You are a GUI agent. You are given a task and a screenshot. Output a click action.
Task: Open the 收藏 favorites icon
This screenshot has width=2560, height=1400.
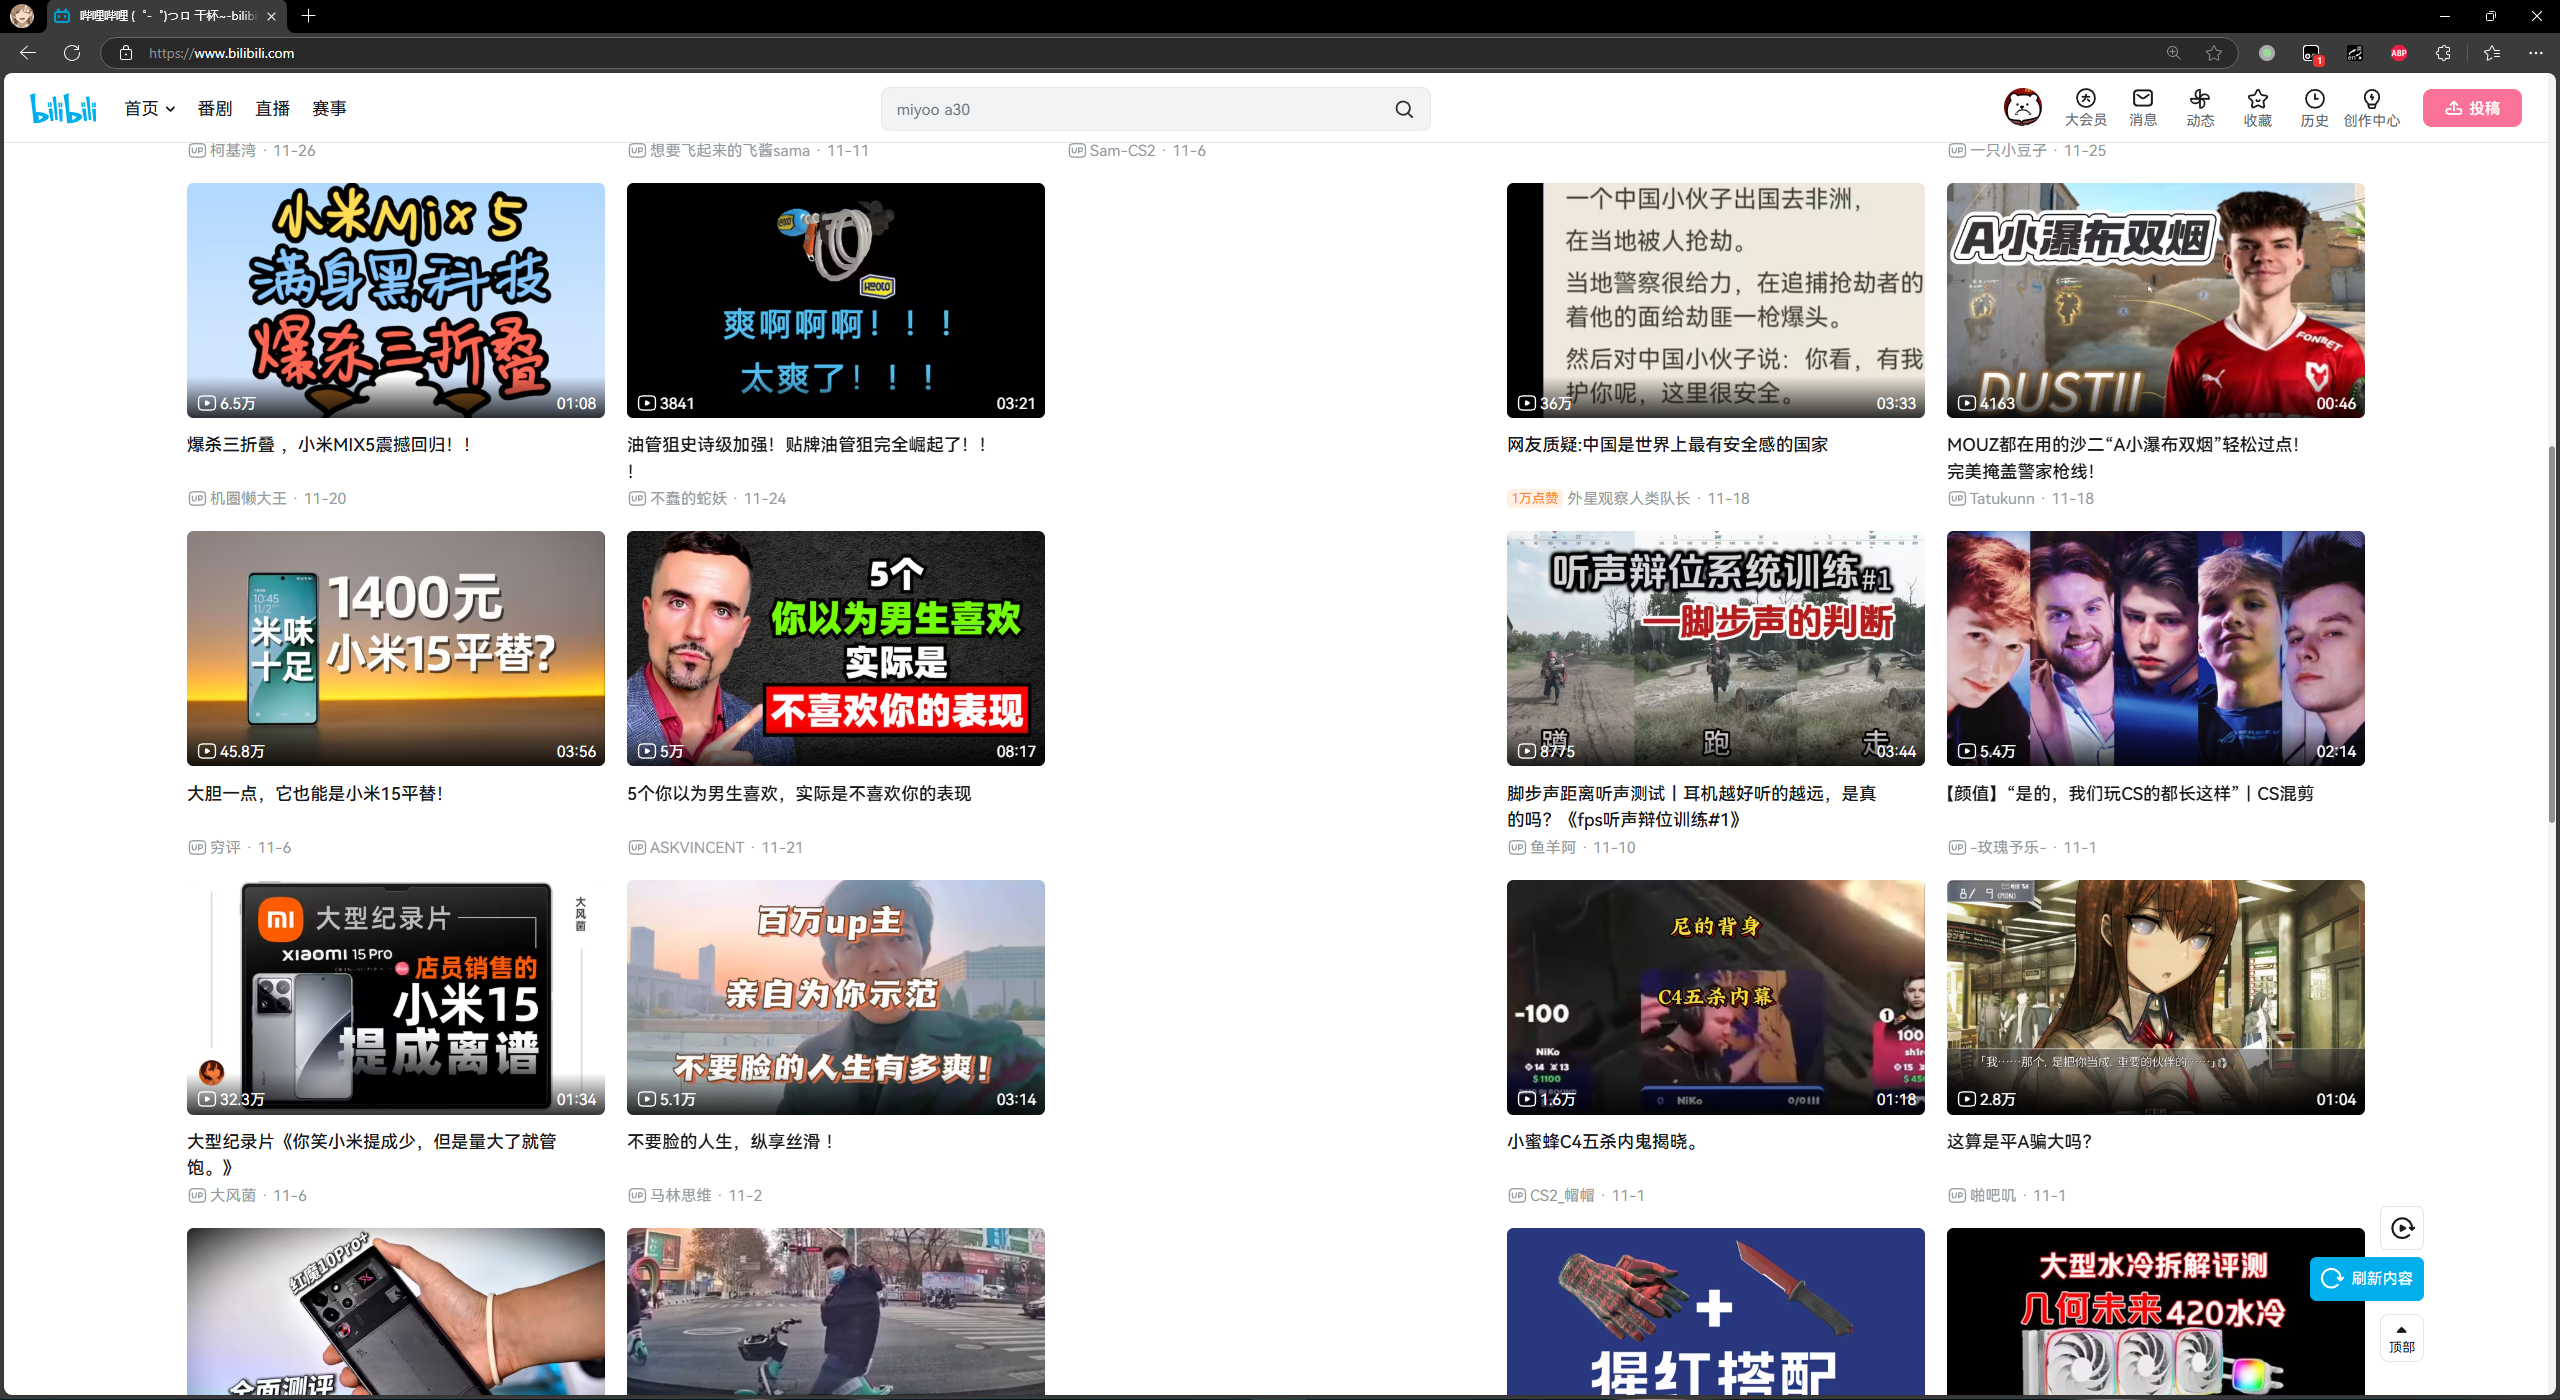(2257, 108)
